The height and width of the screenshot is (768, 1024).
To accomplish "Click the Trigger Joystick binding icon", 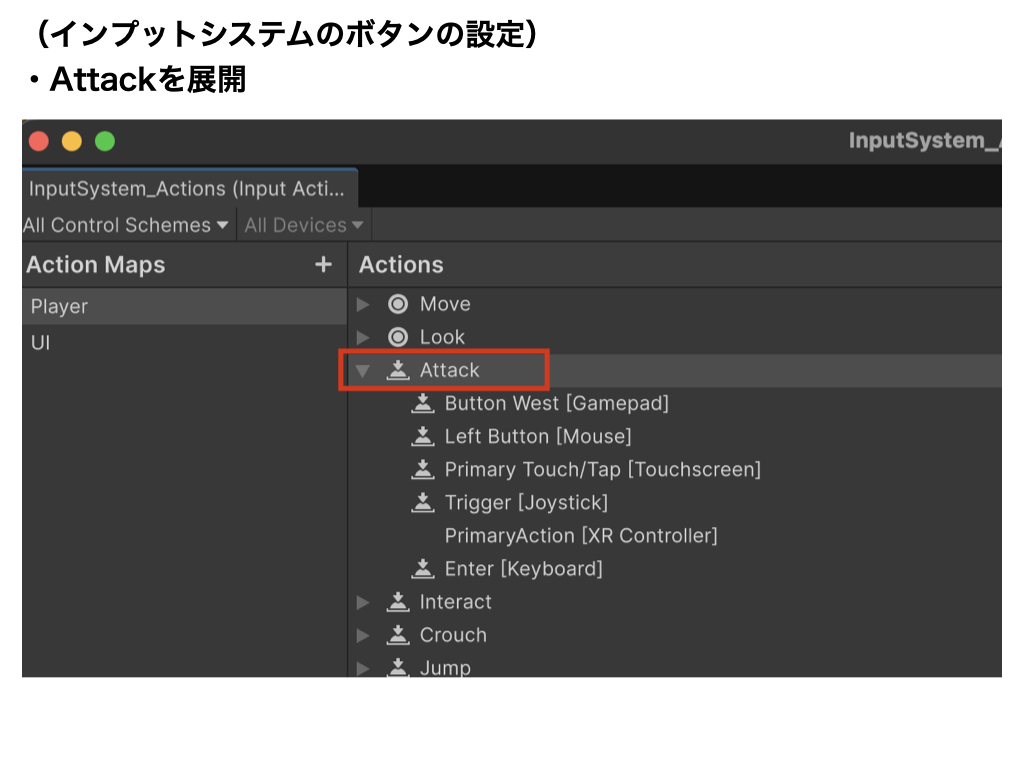I will point(423,502).
